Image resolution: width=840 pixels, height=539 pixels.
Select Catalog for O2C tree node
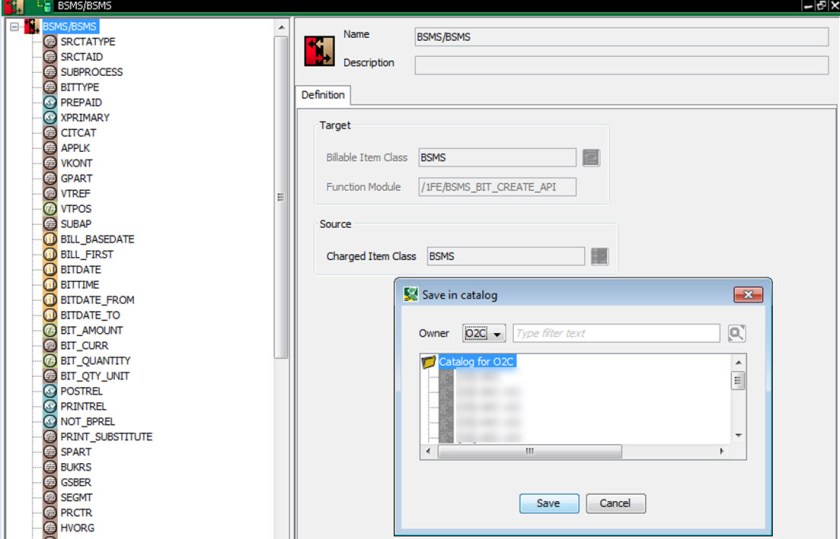pyautogui.click(x=477, y=362)
